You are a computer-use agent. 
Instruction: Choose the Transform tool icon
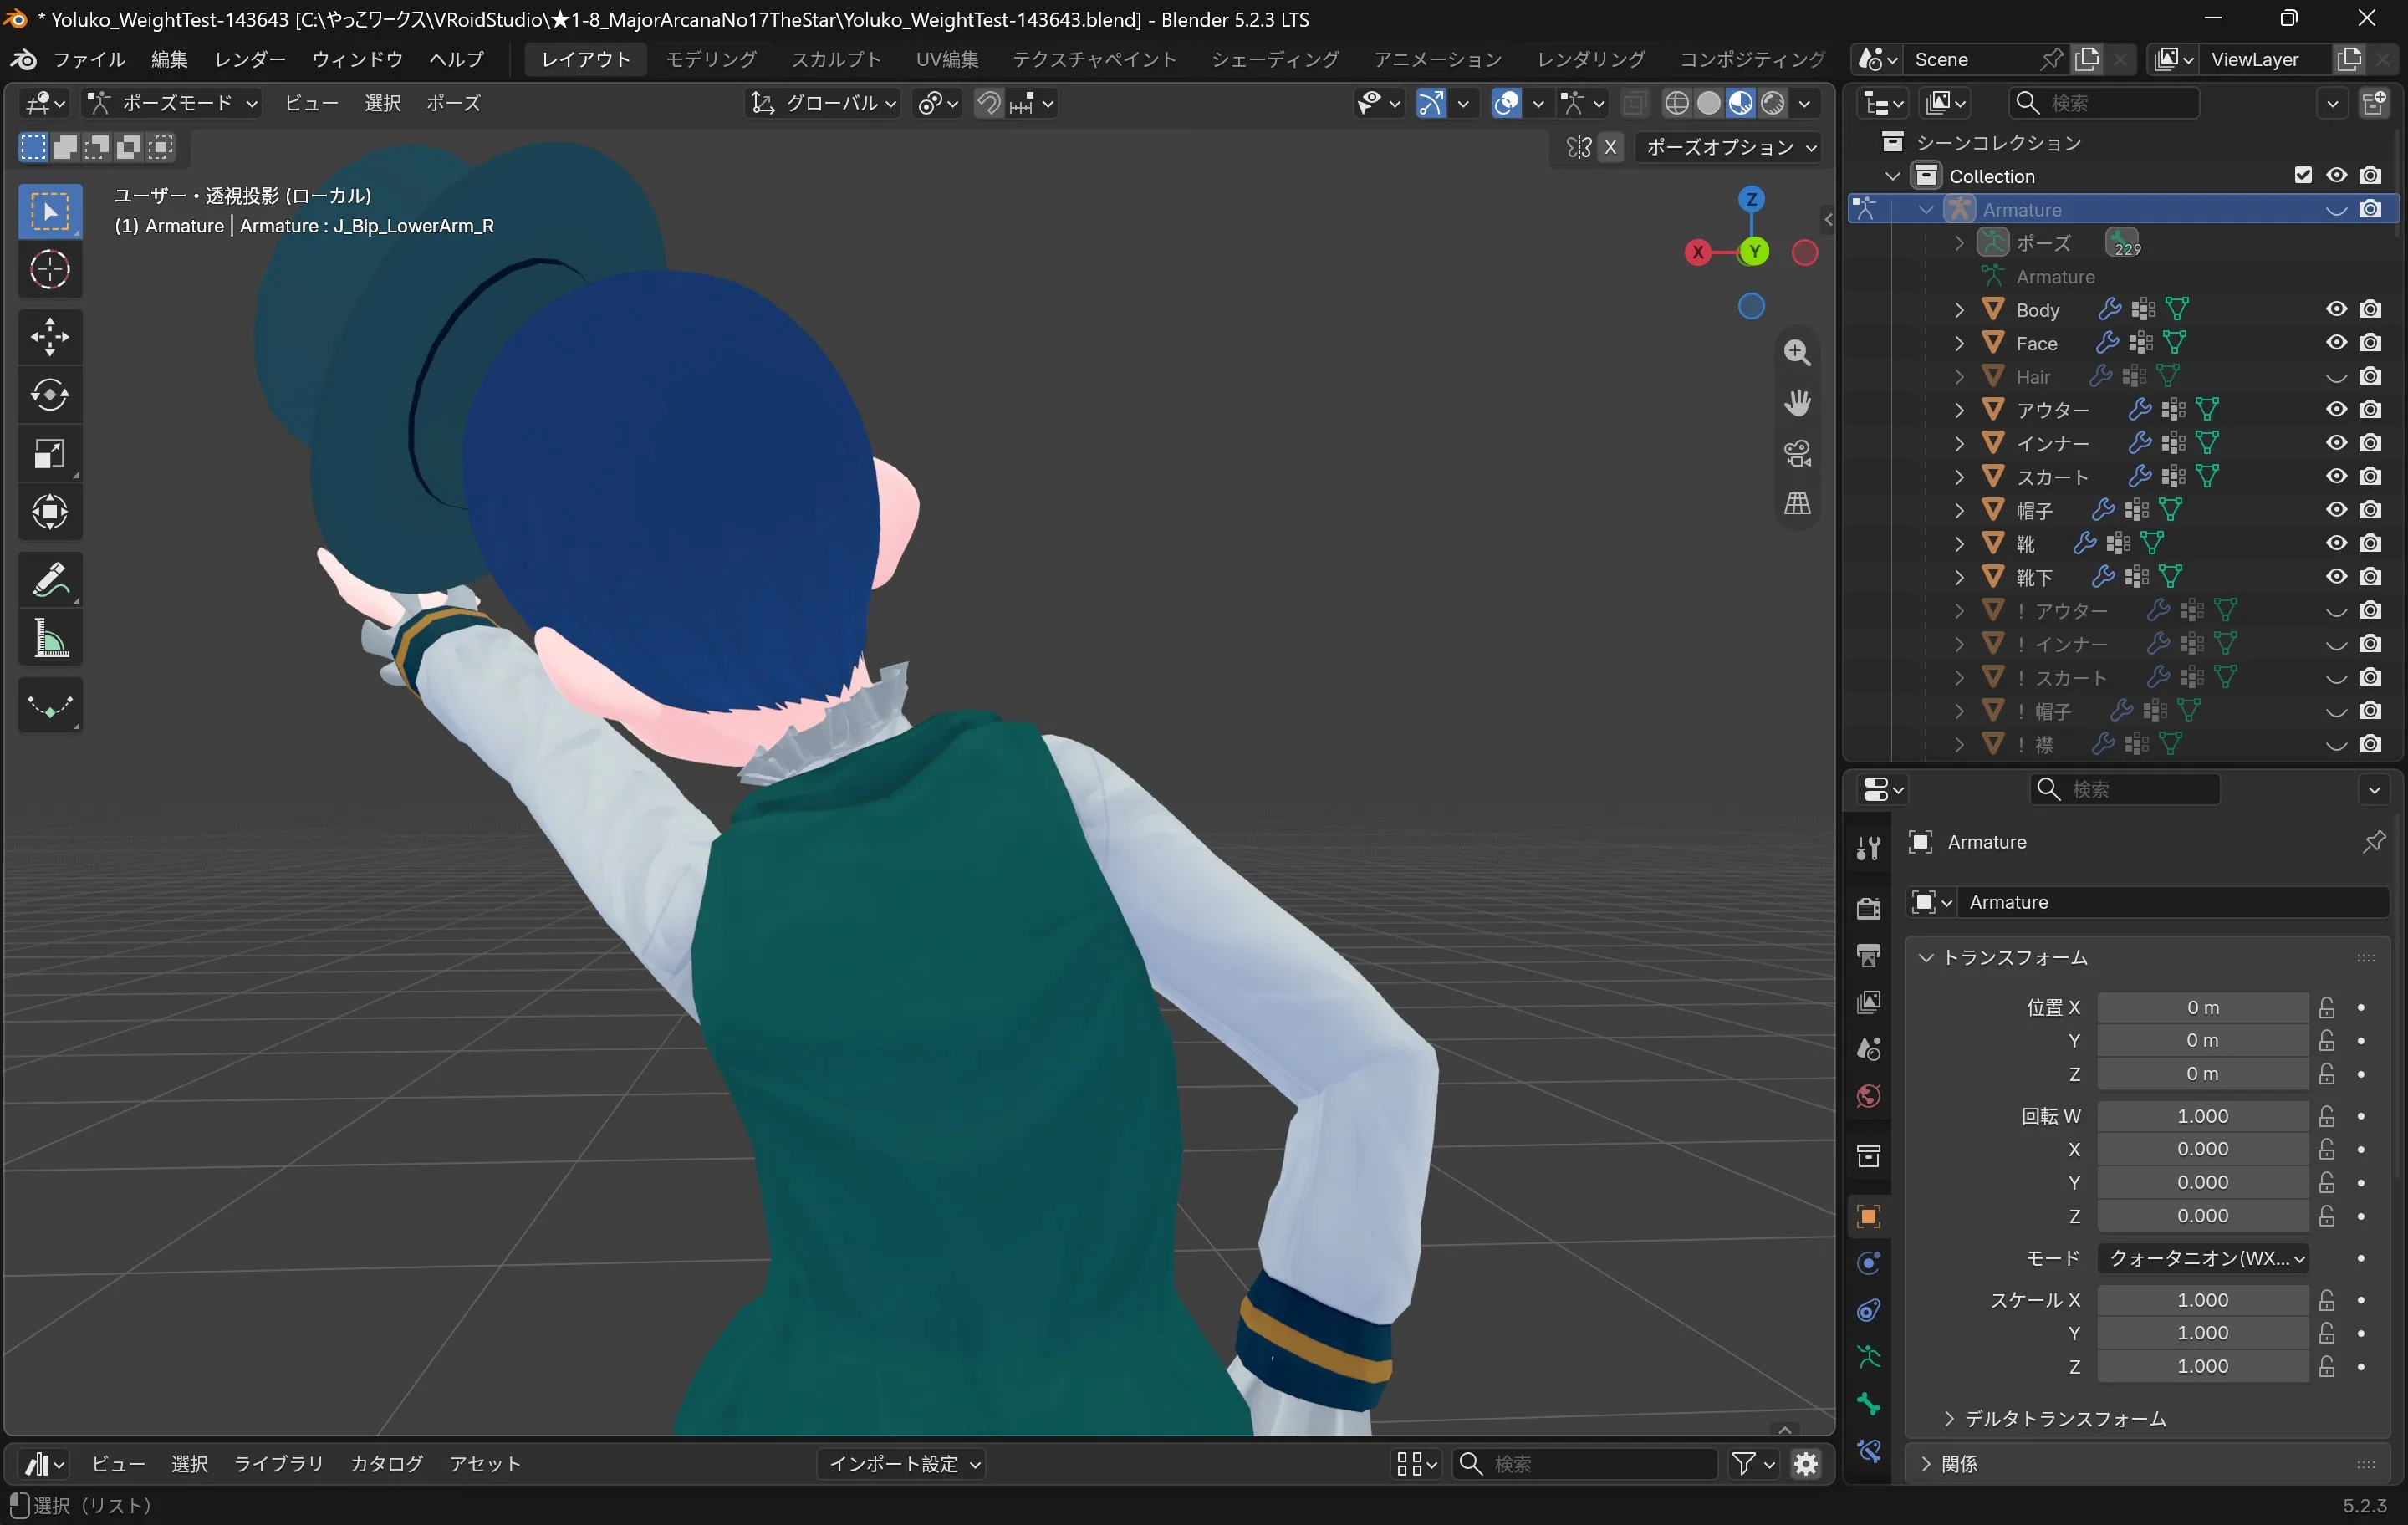[x=49, y=512]
